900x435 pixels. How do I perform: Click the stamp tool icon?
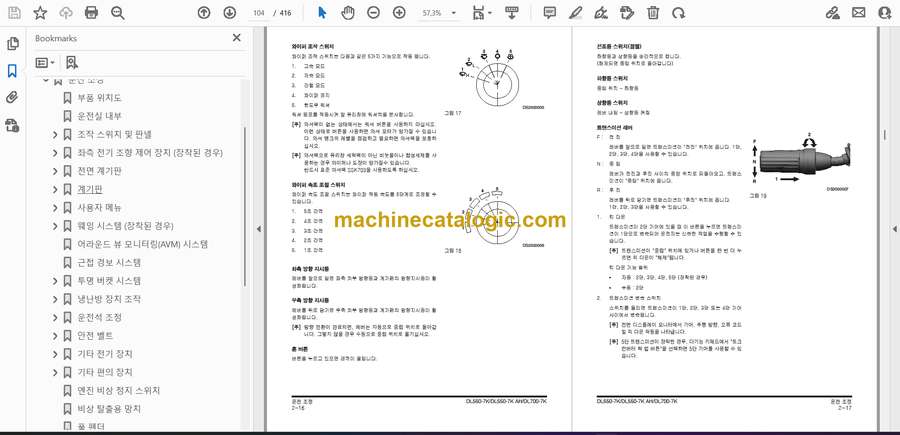click(627, 13)
